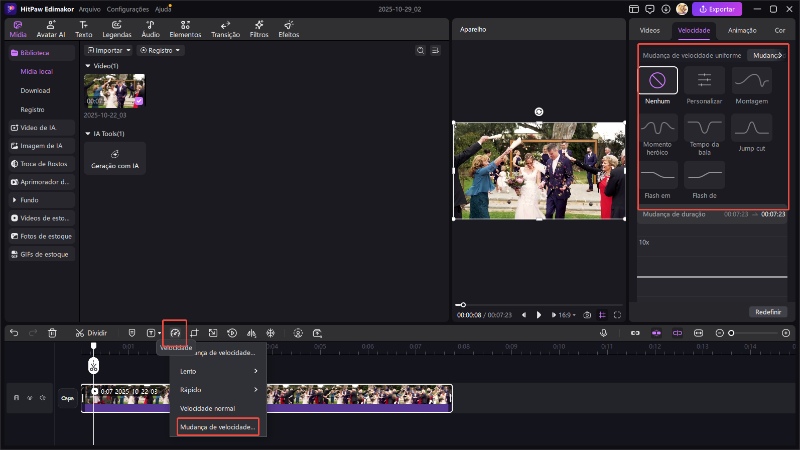Toggle track visibility eye icon
The height and width of the screenshot is (450, 800).
pyautogui.click(x=30, y=398)
